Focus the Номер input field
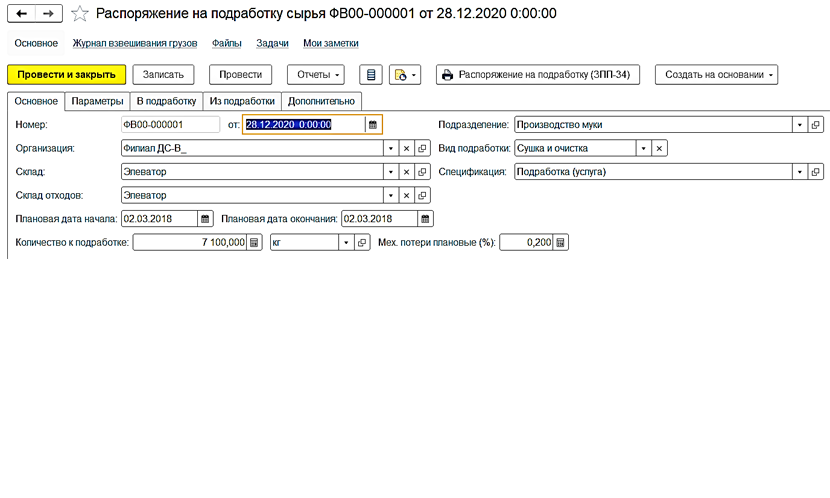This screenshot has height=498, width=830. pyautogui.click(x=170, y=125)
